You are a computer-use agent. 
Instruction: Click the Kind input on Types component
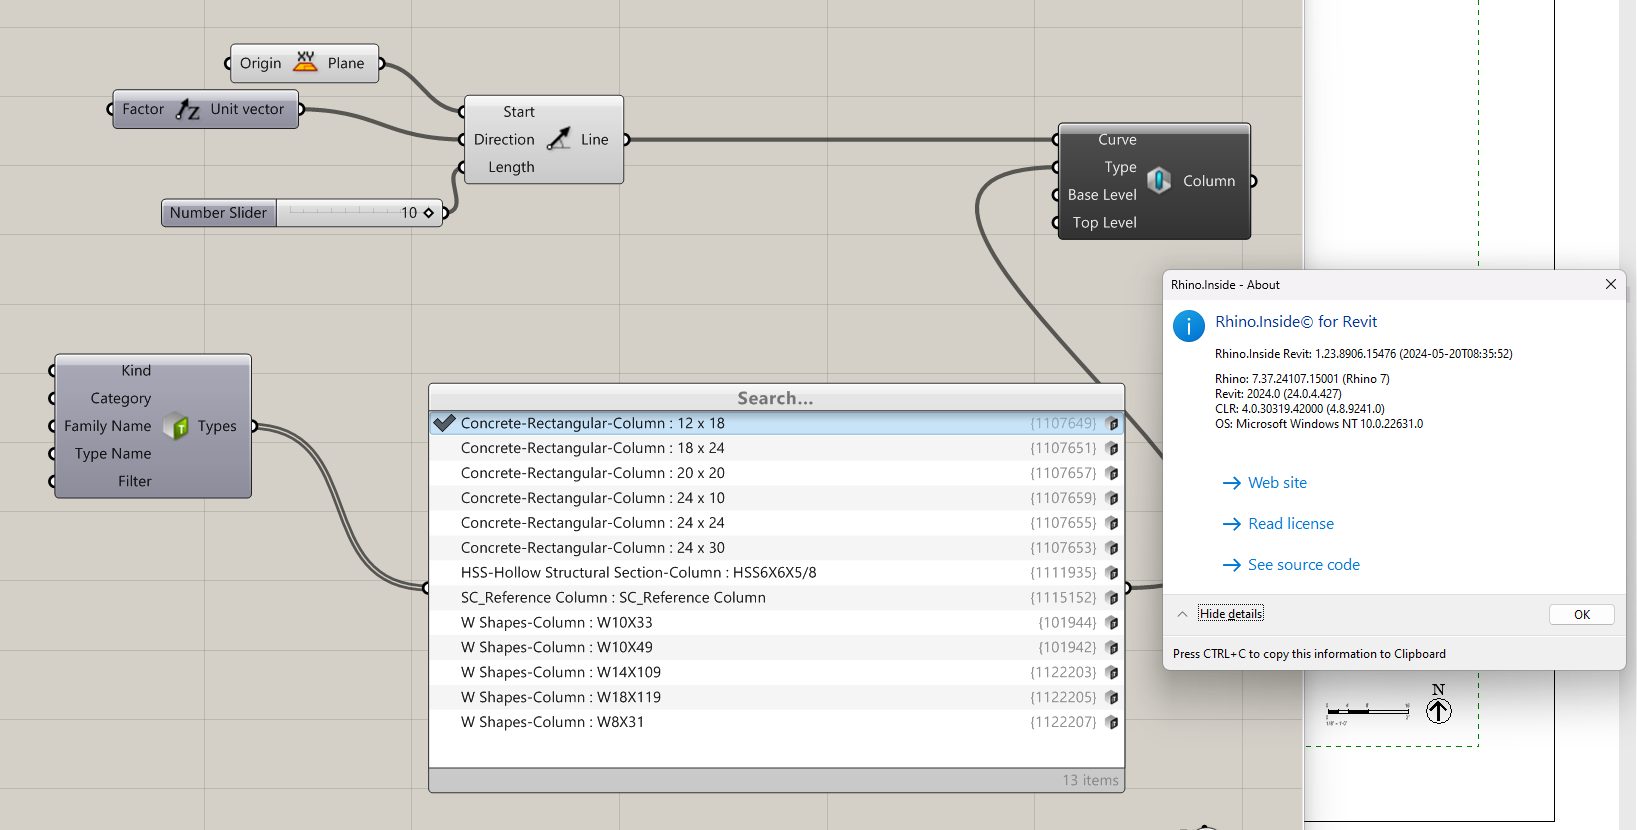pos(136,371)
